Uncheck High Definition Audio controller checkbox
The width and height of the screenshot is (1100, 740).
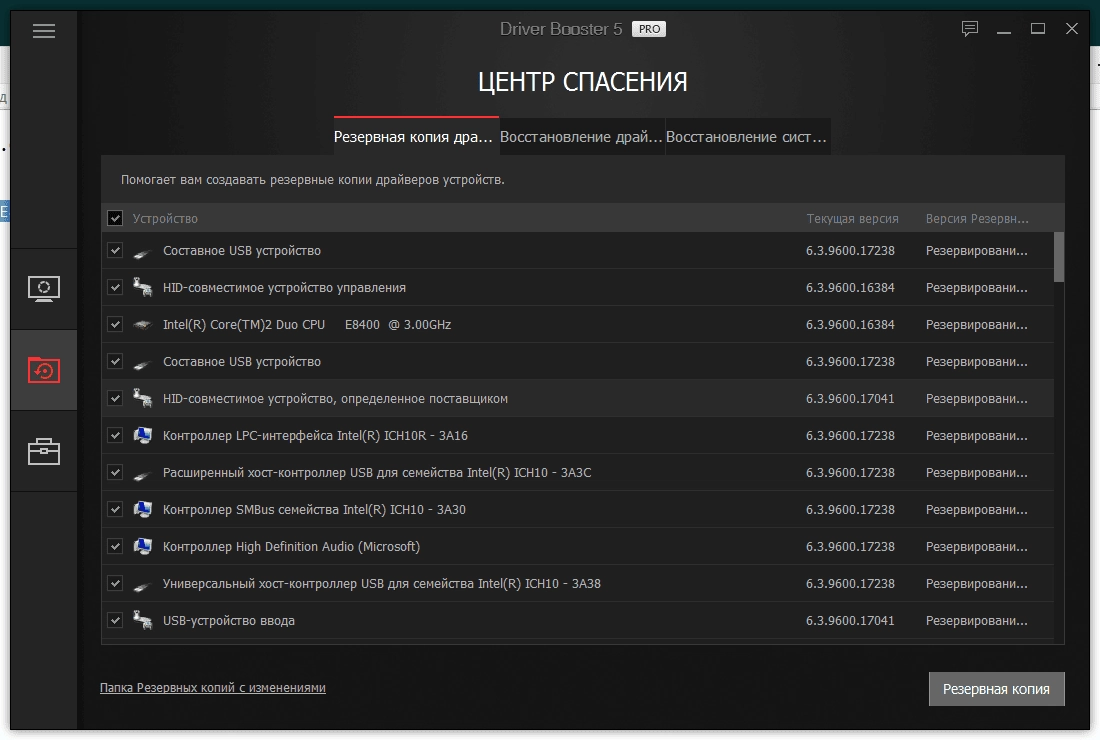115,546
